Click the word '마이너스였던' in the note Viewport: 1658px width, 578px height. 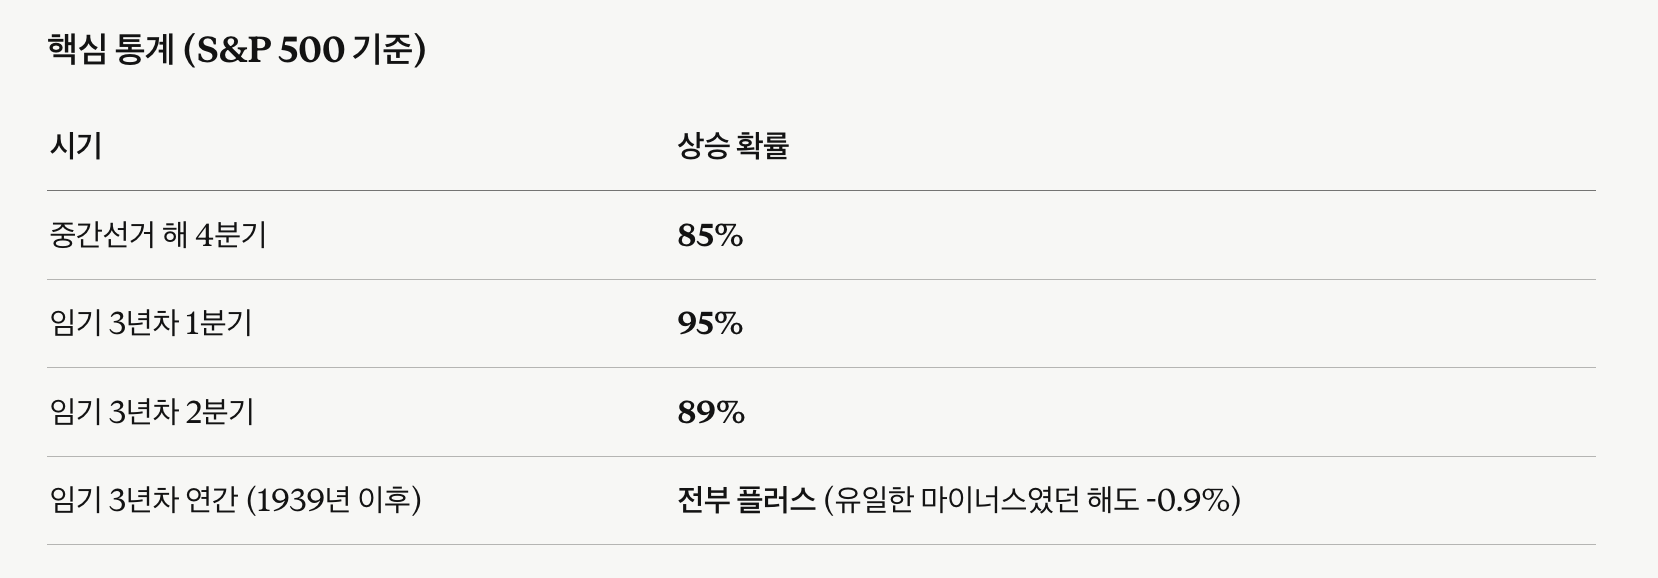pos(1000,500)
